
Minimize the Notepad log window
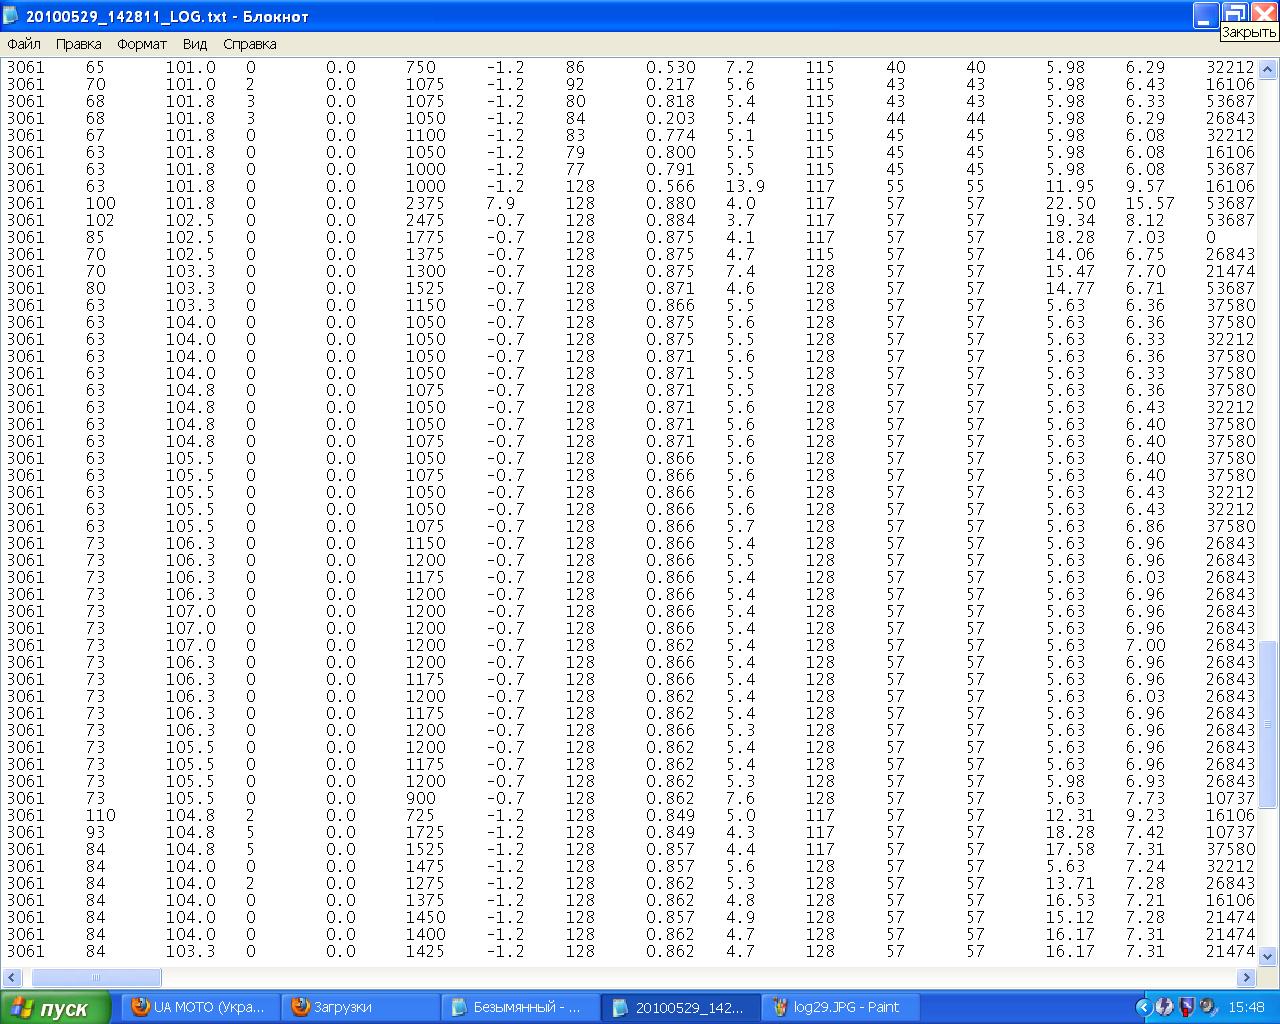click(1206, 15)
